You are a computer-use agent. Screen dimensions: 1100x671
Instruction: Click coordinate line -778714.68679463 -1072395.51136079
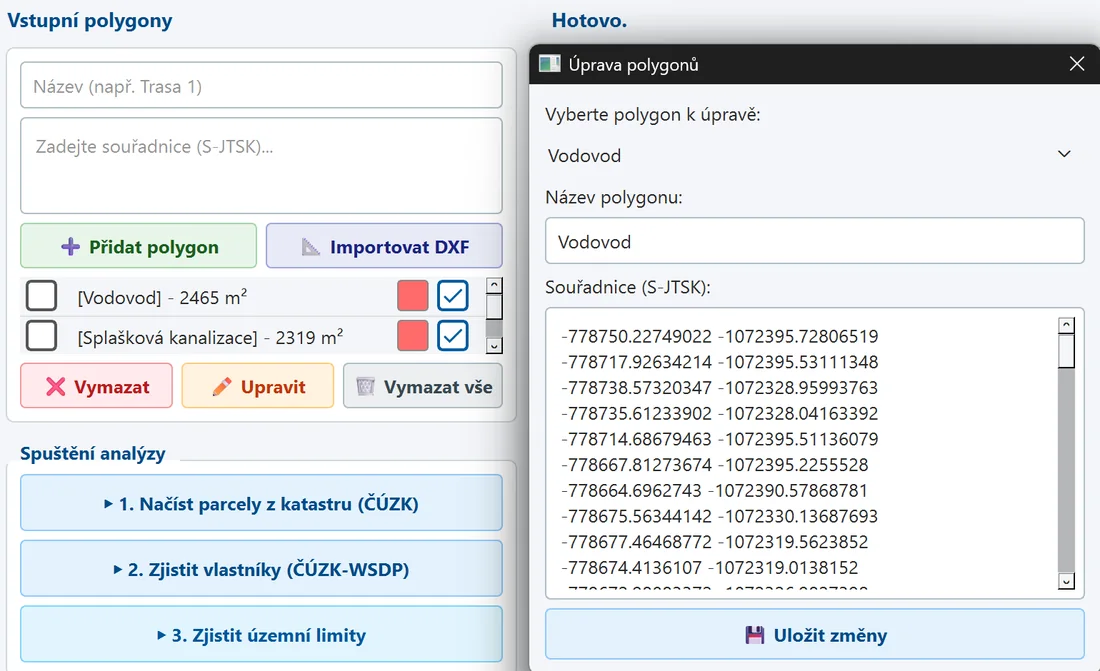[720, 439]
